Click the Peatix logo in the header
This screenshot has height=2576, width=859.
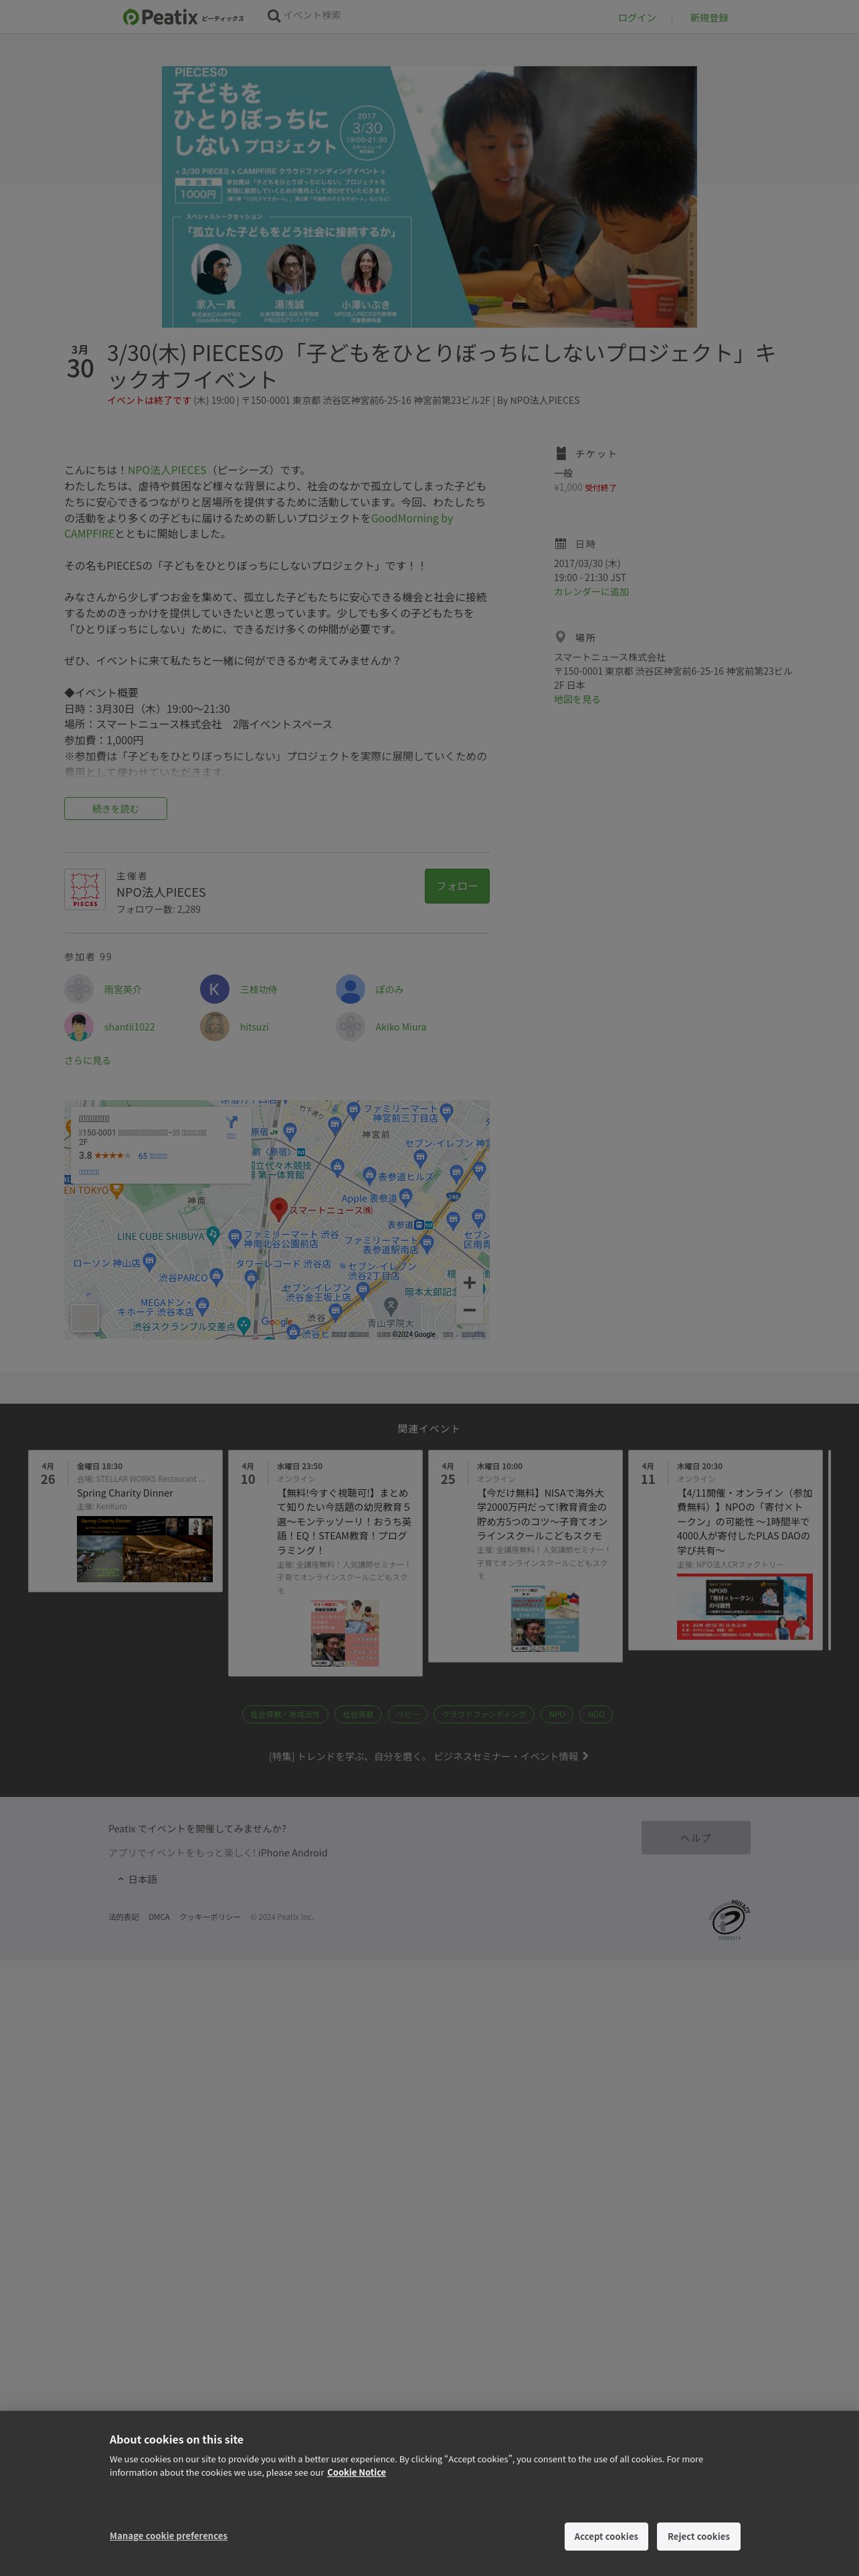[x=183, y=17]
